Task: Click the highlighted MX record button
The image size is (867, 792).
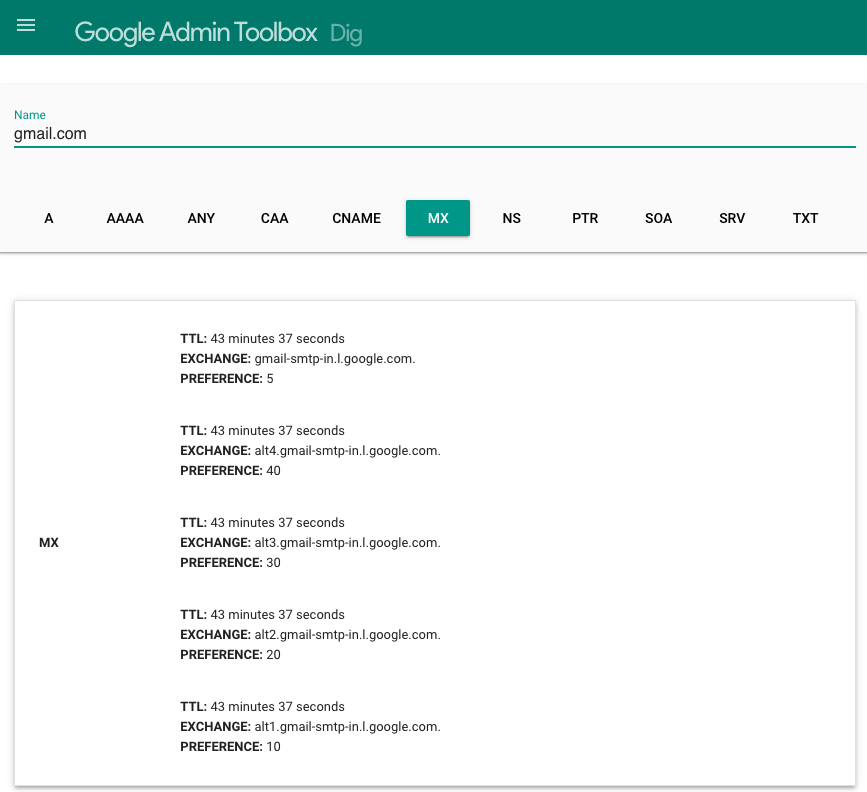Action: coord(438,218)
